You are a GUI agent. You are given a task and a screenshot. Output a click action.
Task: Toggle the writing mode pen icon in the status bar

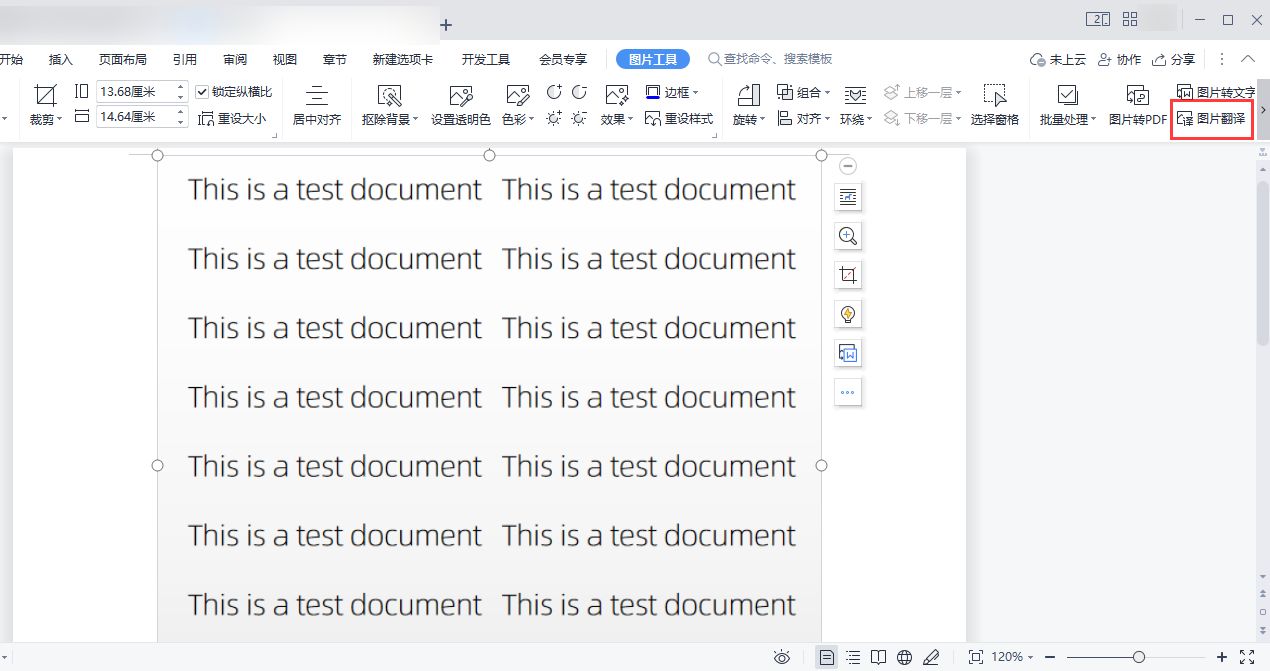[931, 657]
